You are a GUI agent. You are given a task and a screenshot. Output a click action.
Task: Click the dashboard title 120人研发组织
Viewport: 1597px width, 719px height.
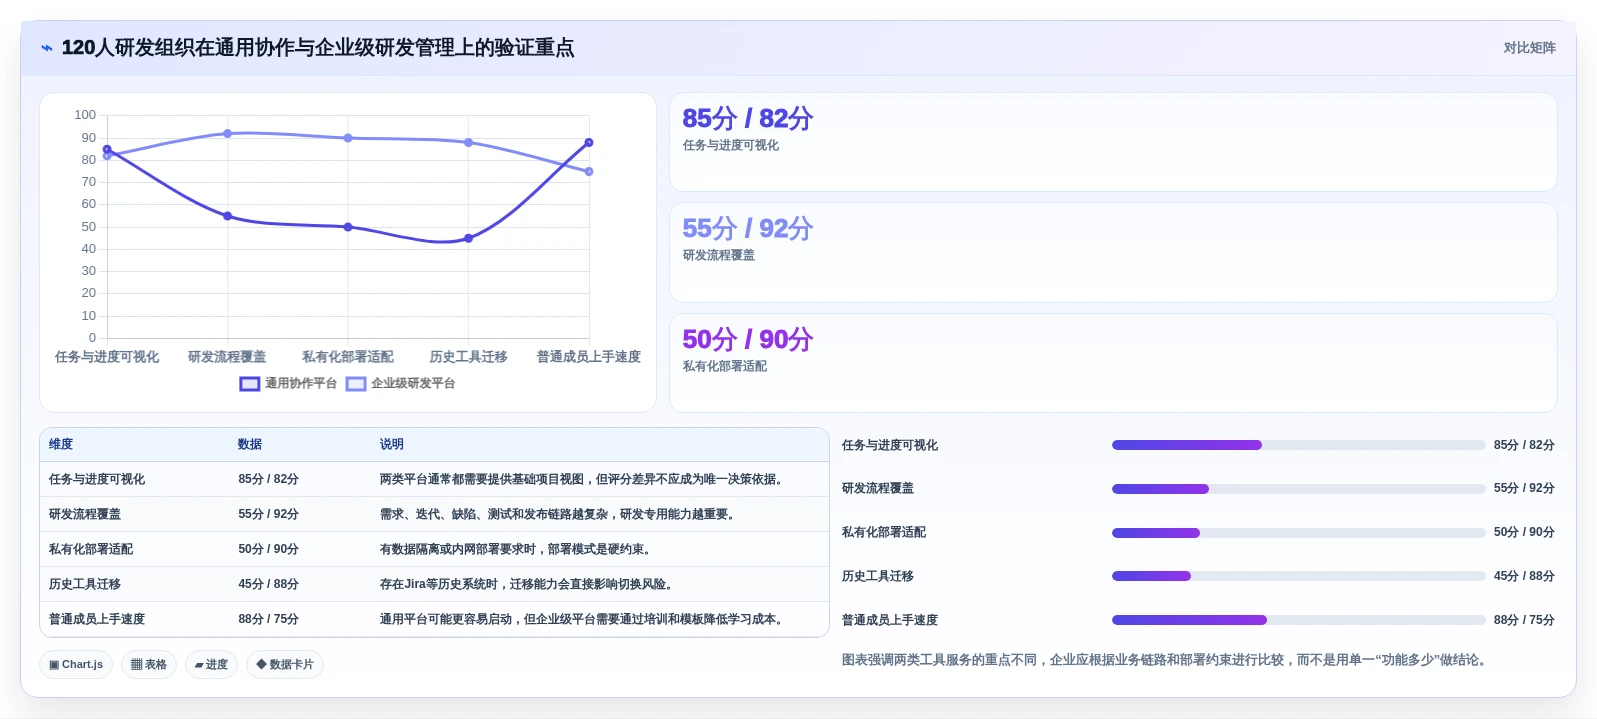pos(318,48)
